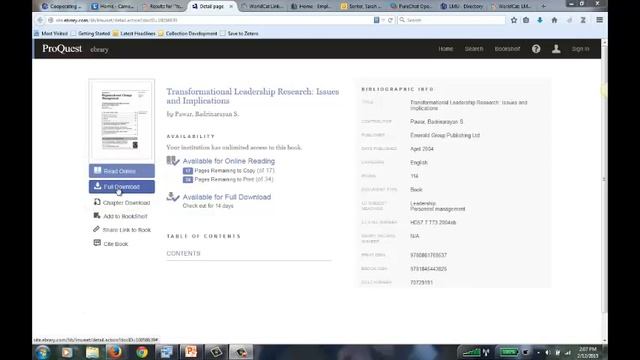640x360 pixels.
Task: Switch to the Results for browser tab
Action: (x=162, y=6)
